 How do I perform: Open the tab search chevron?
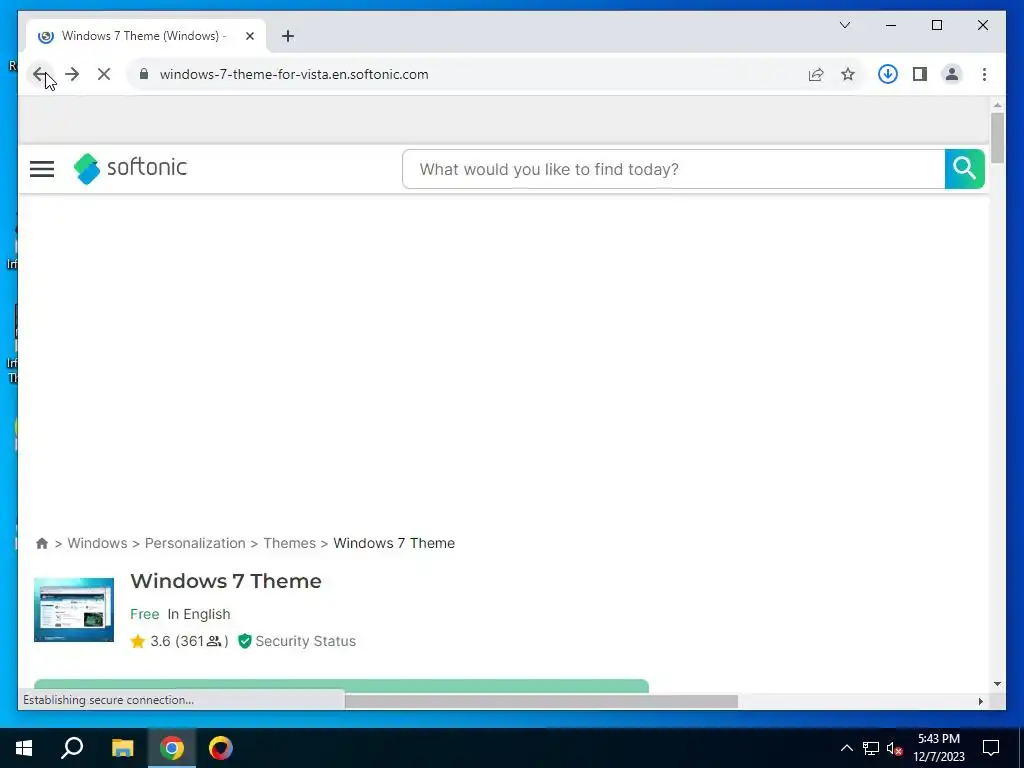844,25
